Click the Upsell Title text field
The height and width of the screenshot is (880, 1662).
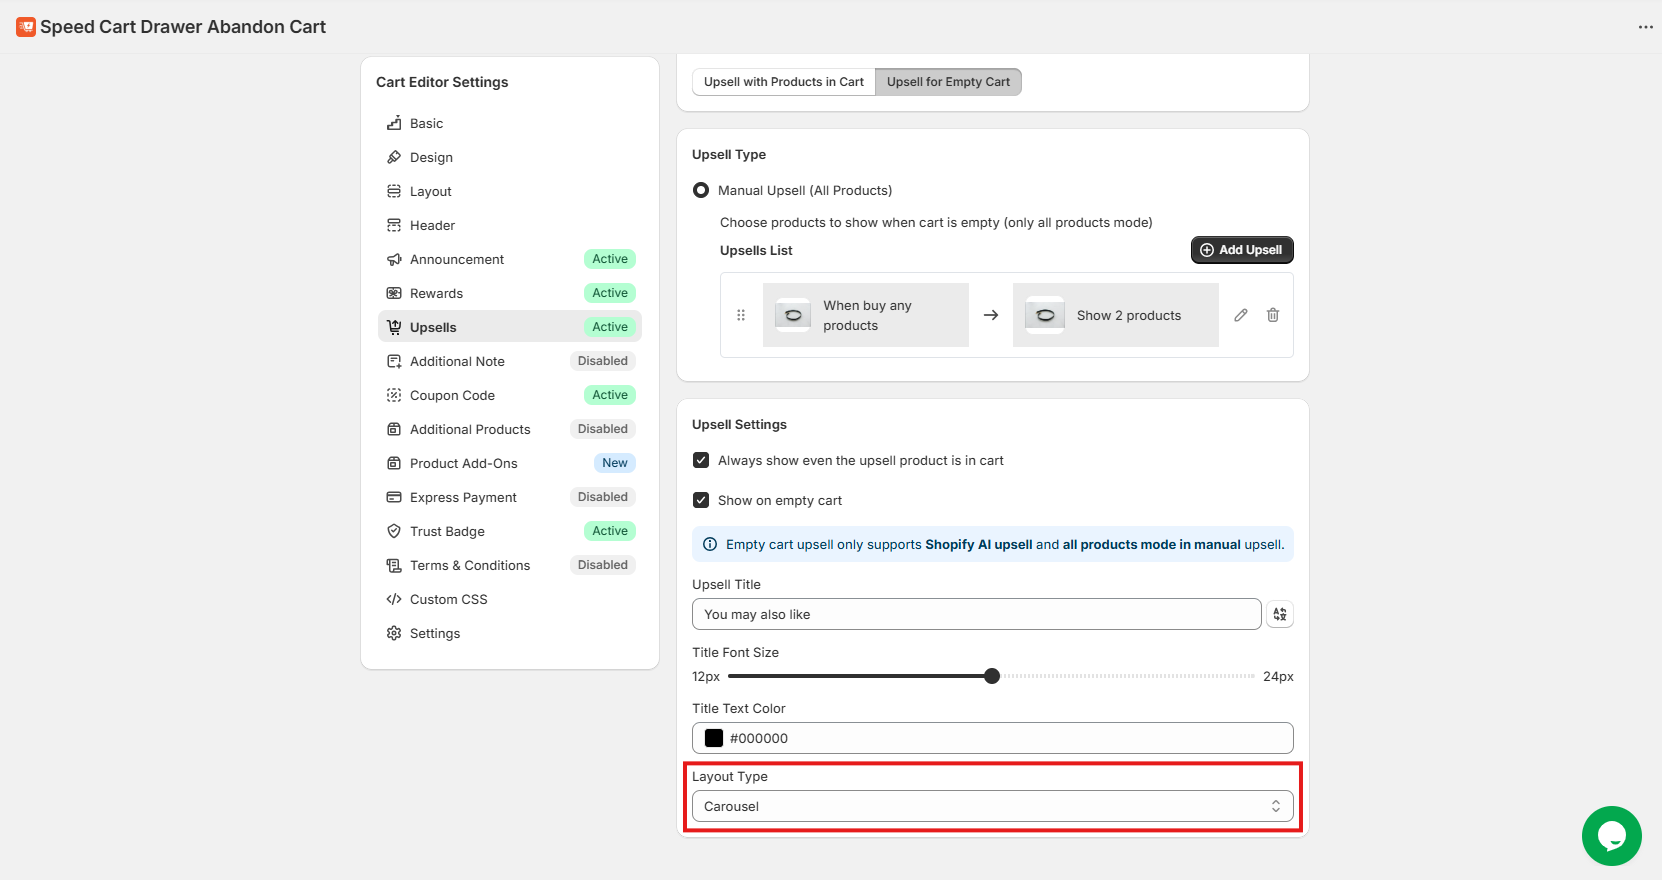click(976, 614)
